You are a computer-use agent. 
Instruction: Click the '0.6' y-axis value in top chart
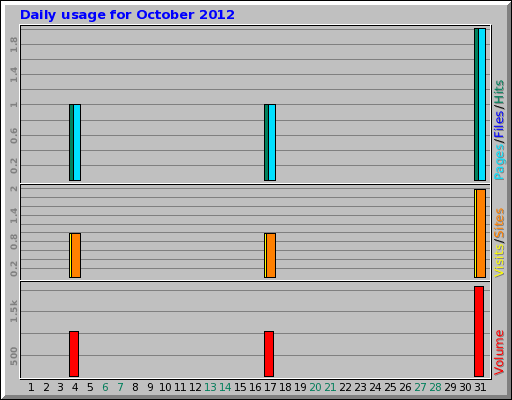pos(14,136)
